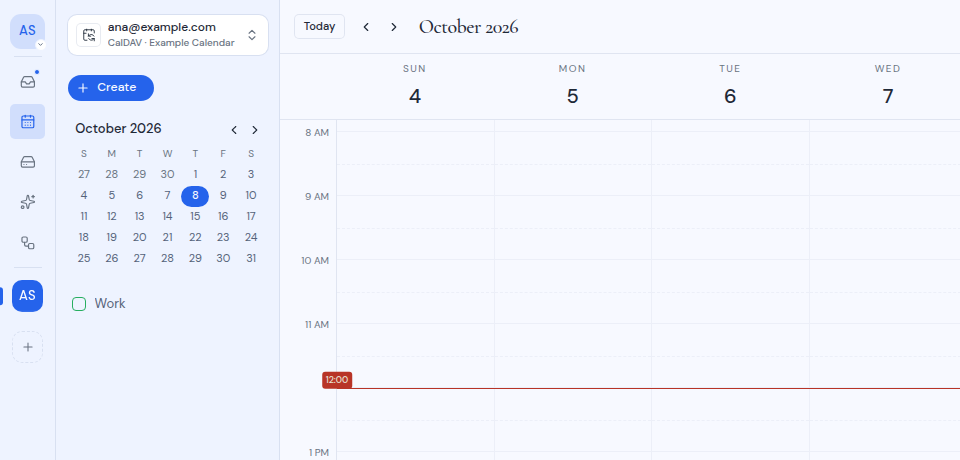Toggle the Work calendar checkbox
The width and height of the screenshot is (960, 460).
[x=79, y=304]
